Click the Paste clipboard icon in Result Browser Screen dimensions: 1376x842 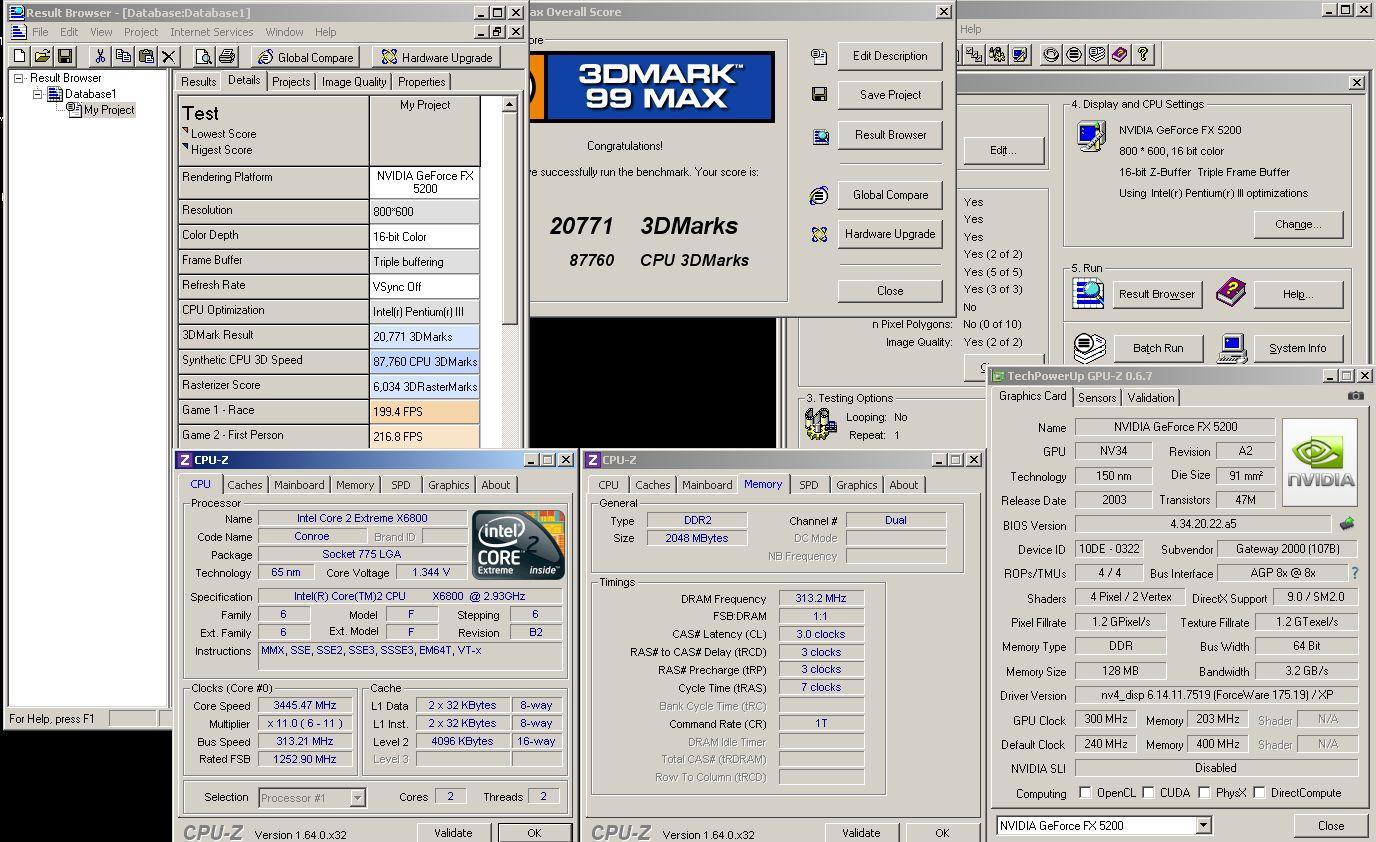pyautogui.click(x=146, y=57)
